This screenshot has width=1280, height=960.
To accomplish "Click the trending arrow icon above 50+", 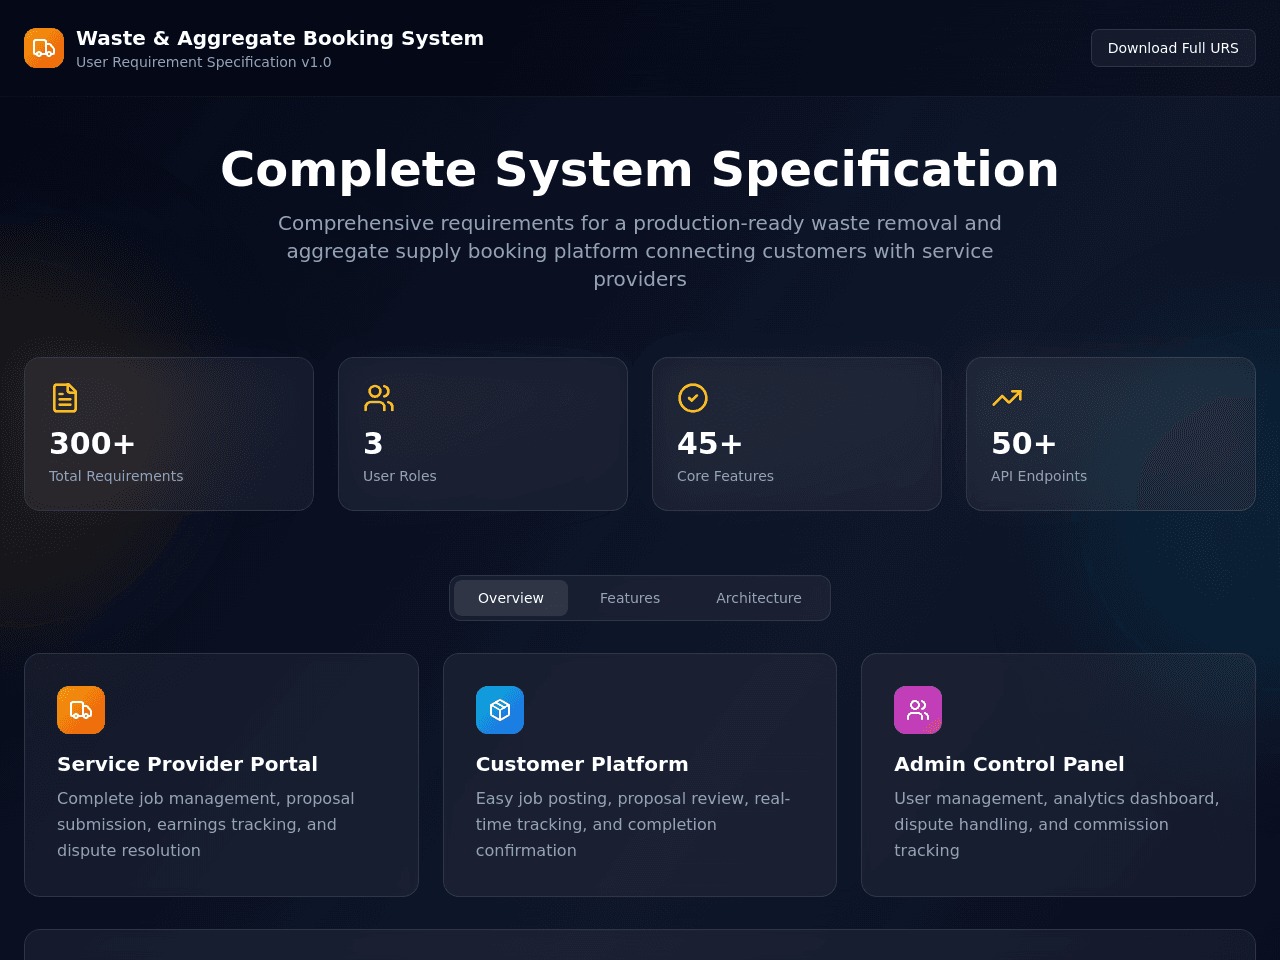I will coord(1007,398).
